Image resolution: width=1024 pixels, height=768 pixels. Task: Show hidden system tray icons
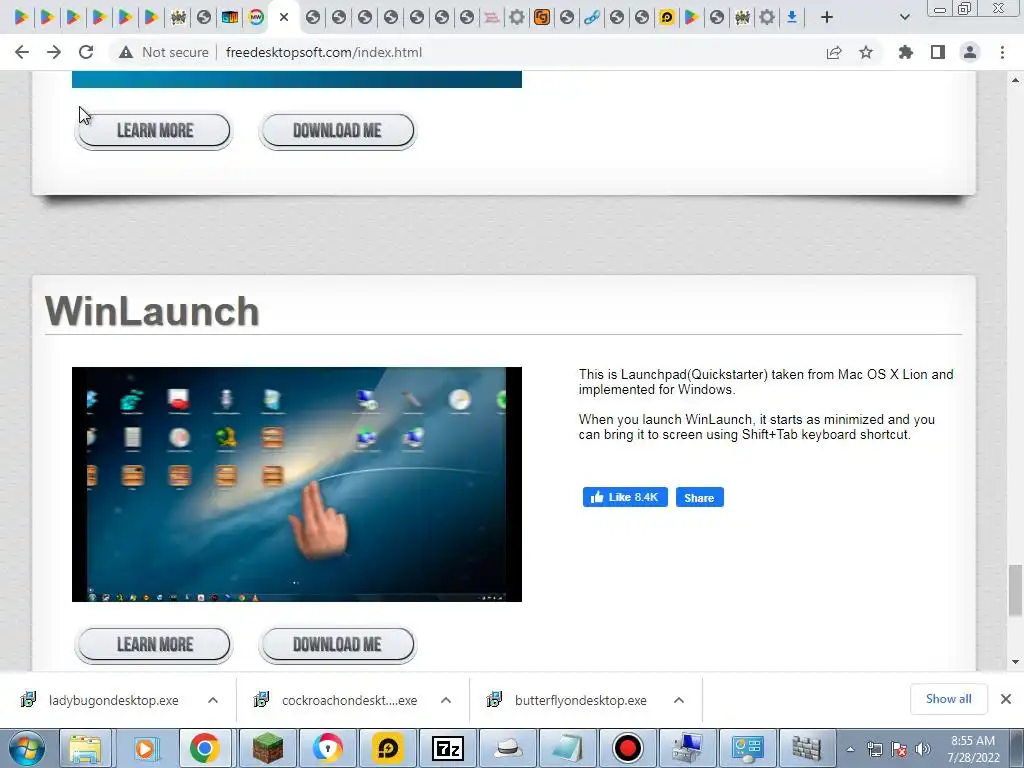(x=850, y=750)
